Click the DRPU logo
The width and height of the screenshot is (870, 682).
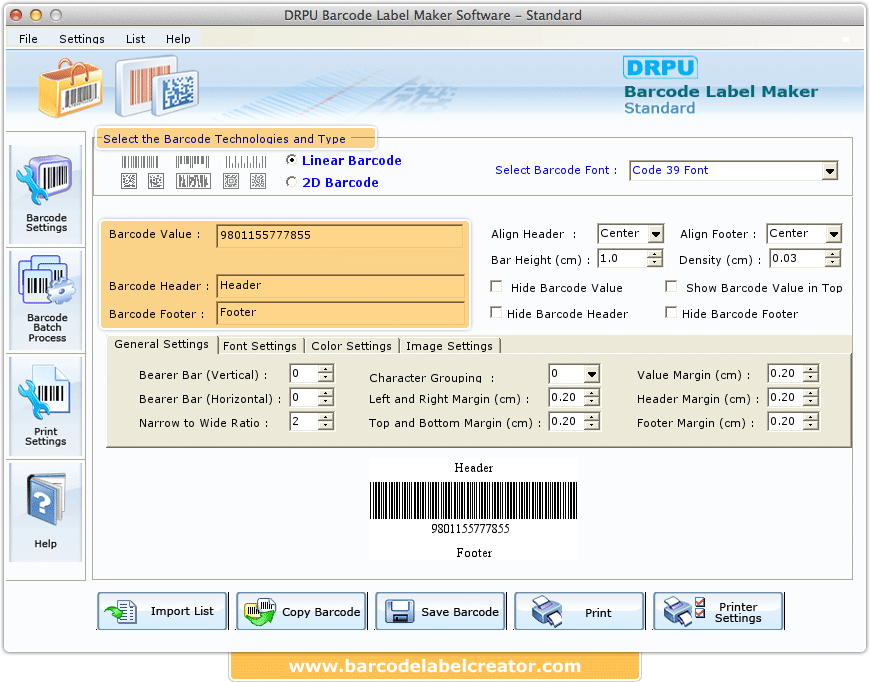[660, 67]
